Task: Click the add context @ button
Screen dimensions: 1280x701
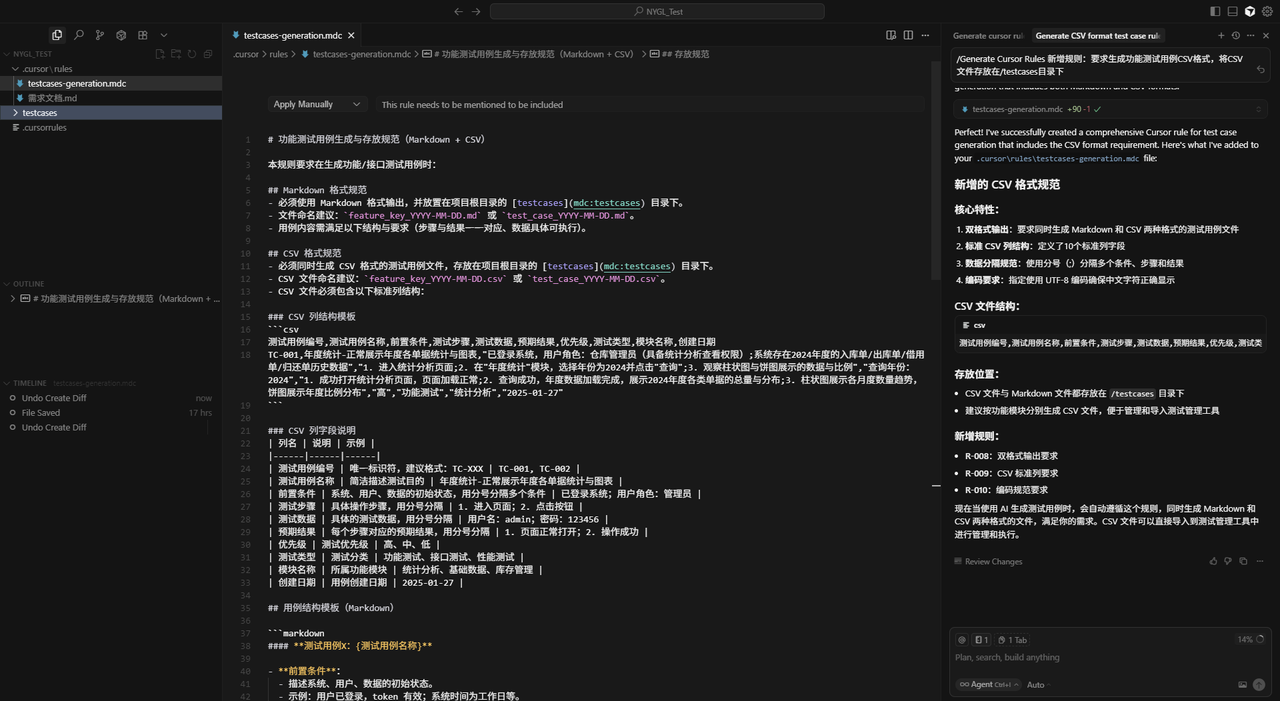Action: pos(962,640)
